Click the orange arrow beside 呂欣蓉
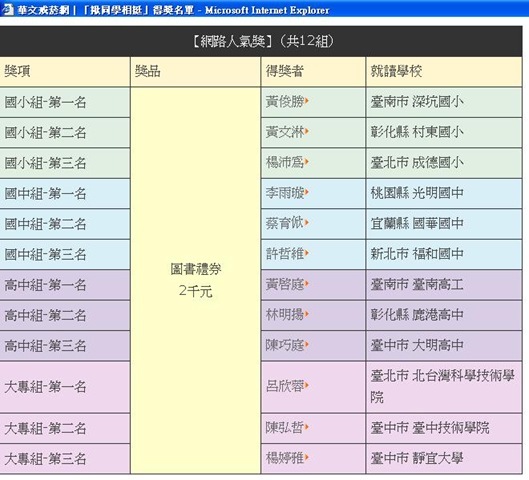 (x=307, y=386)
